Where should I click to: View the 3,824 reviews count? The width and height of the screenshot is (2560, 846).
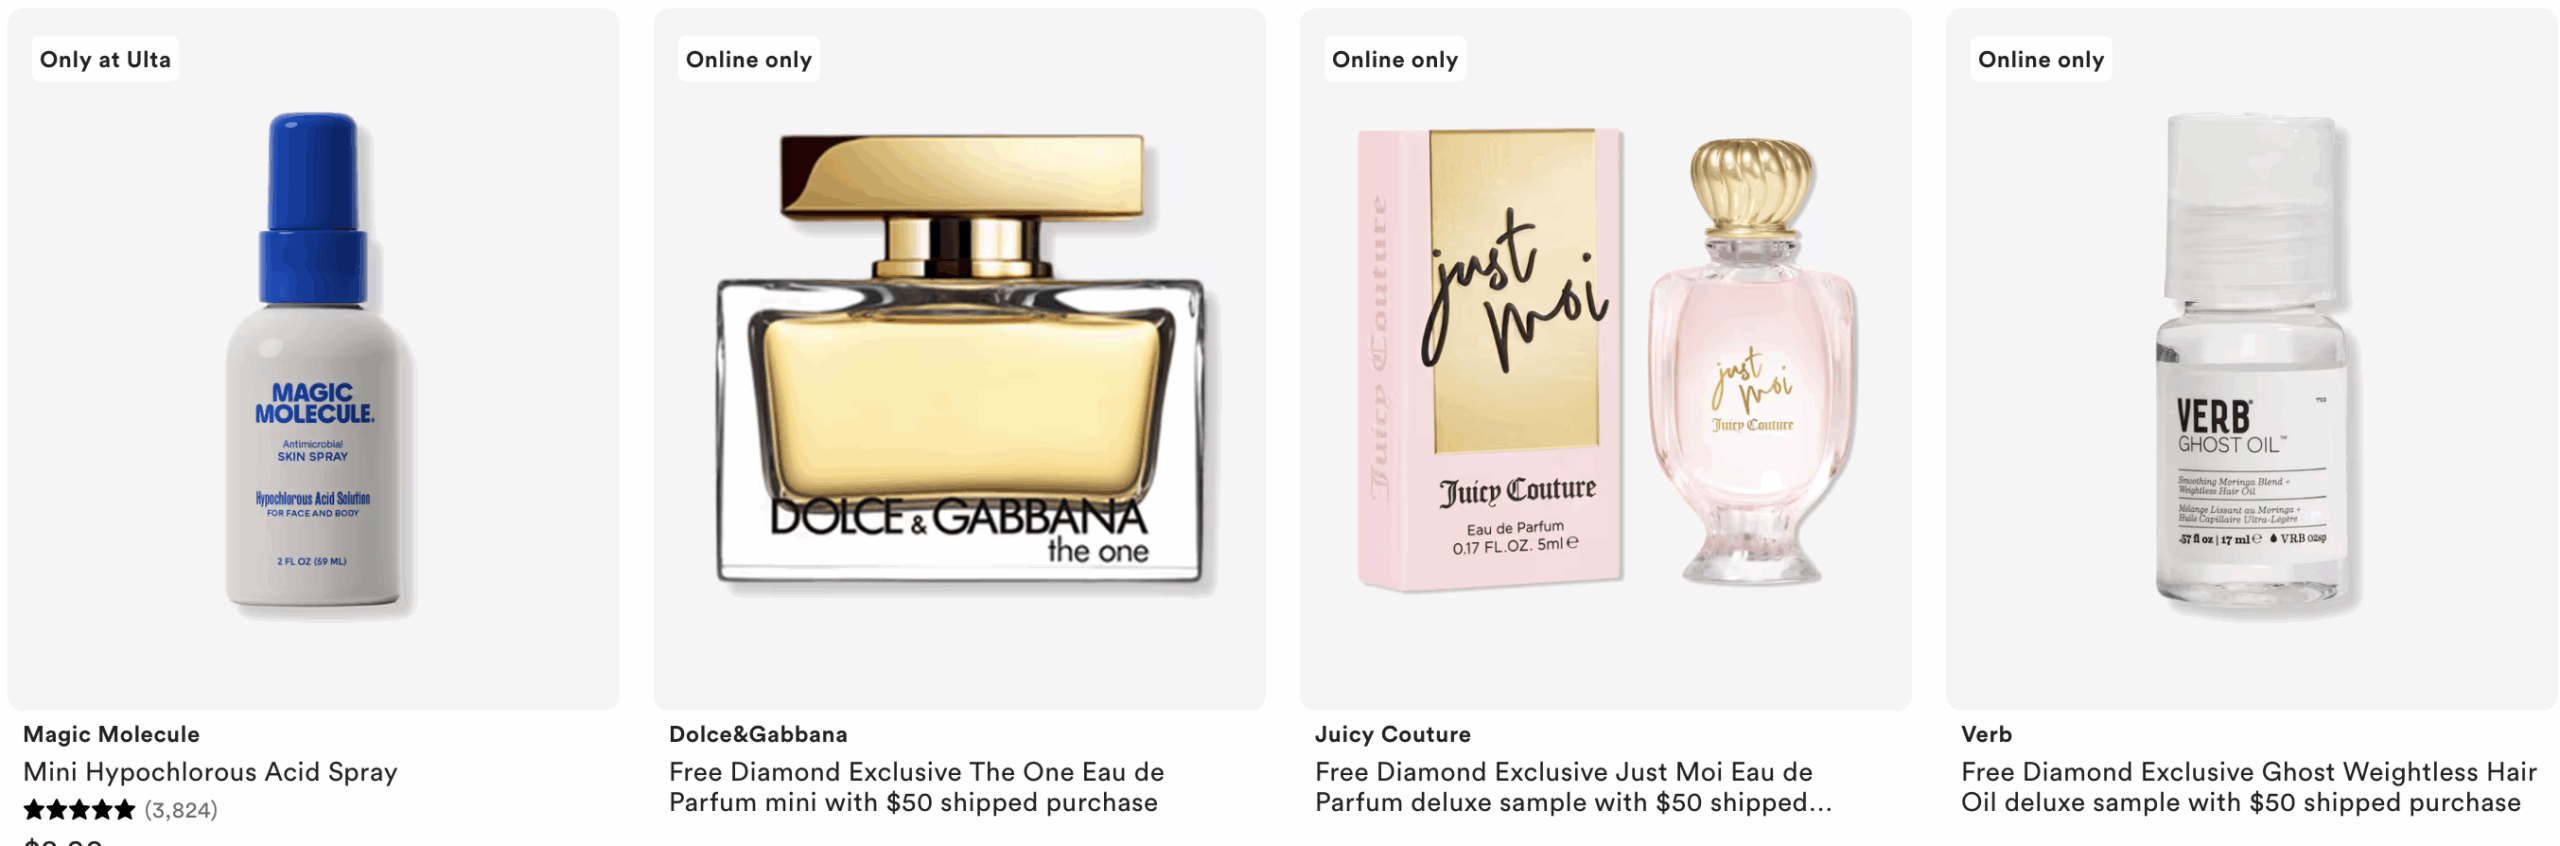point(181,810)
